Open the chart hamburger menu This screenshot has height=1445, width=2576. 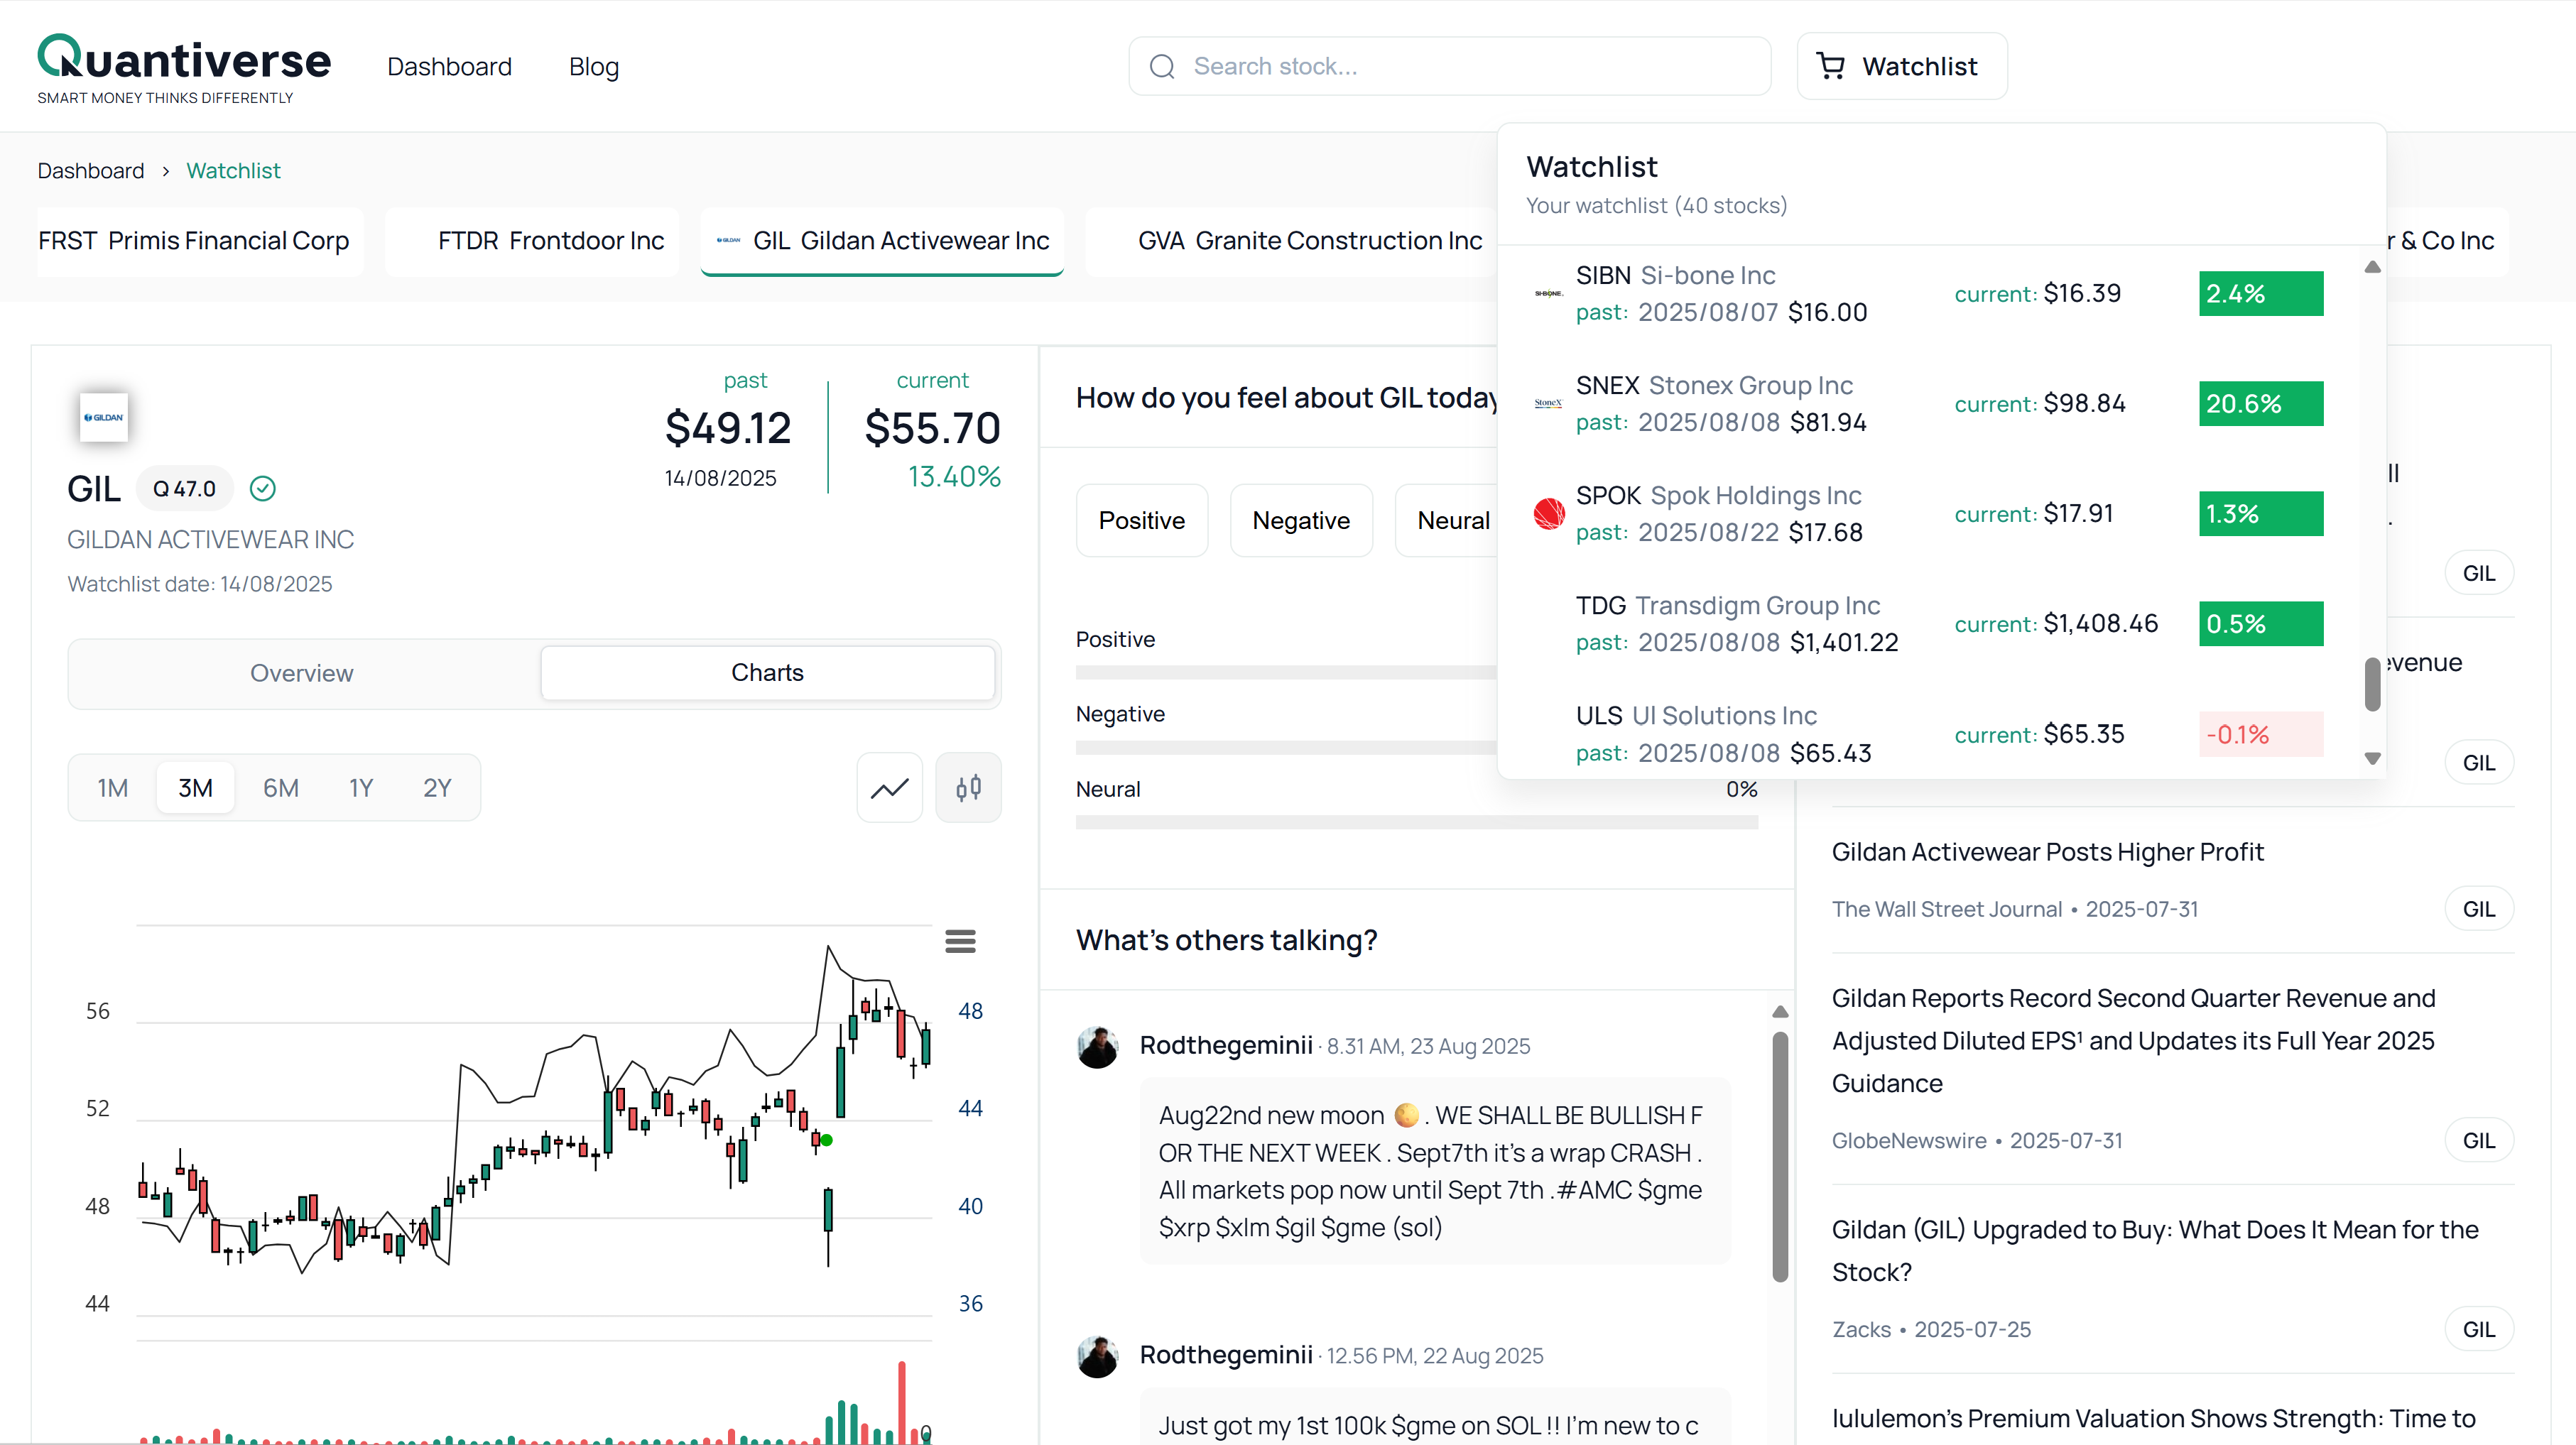pyautogui.click(x=960, y=941)
